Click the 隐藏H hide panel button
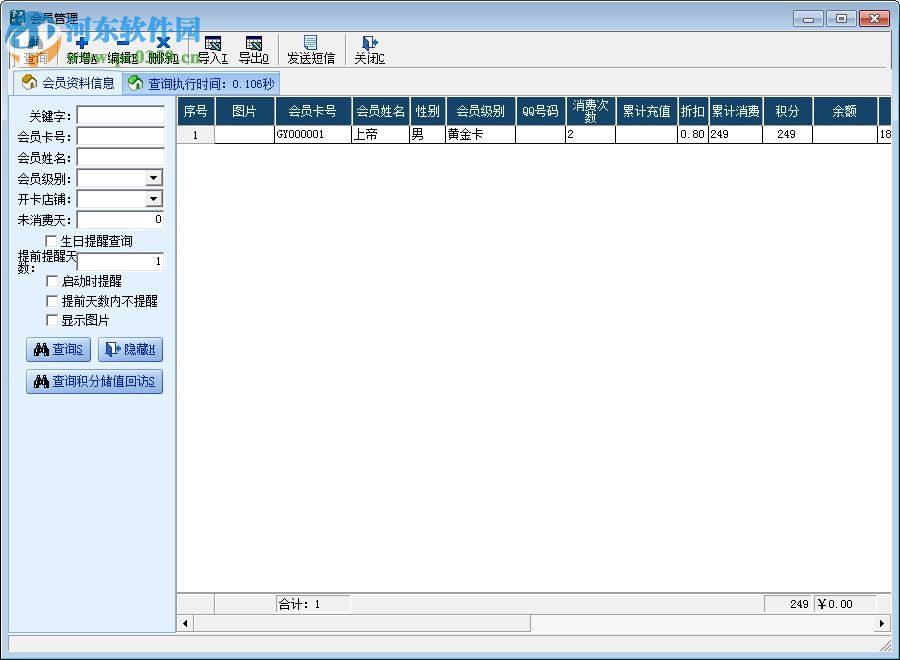 [x=130, y=350]
